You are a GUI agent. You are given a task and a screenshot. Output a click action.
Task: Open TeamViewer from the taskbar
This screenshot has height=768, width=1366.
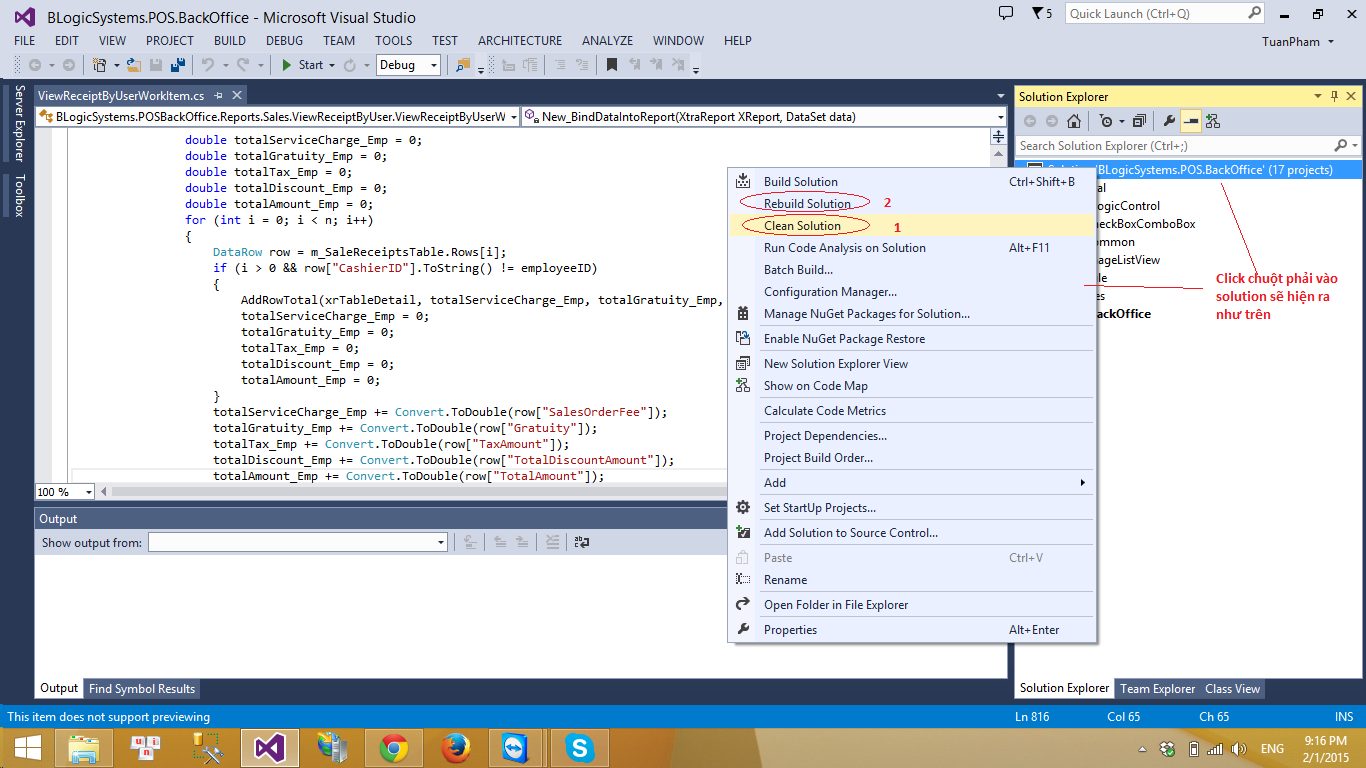[517, 747]
